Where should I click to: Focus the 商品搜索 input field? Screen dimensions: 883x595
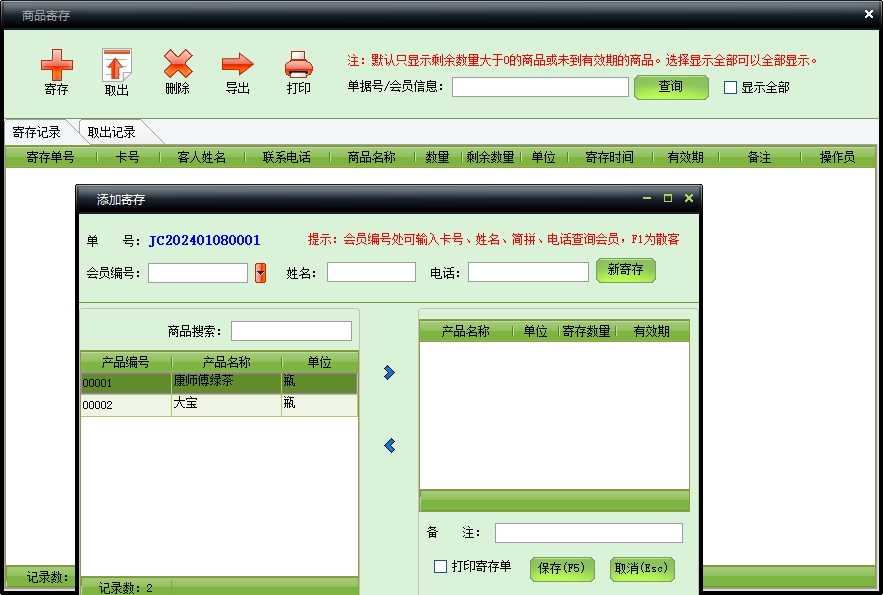291,331
